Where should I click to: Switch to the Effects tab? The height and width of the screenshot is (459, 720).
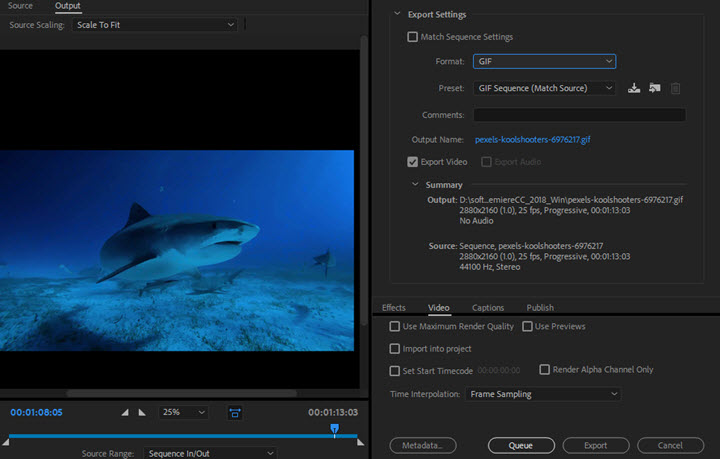(394, 307)
